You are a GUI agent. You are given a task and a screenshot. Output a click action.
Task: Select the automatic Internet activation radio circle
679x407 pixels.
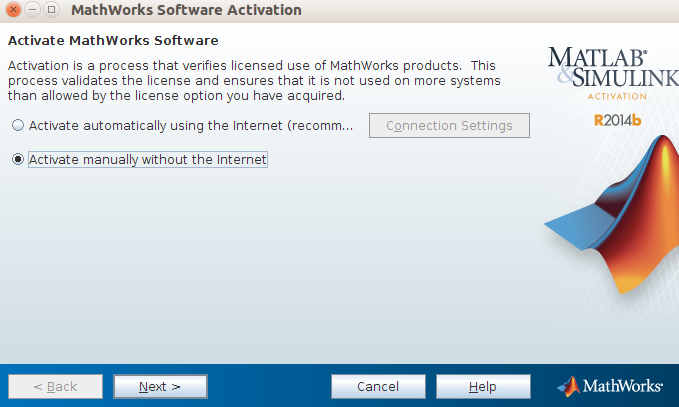(x=18, y=126)
